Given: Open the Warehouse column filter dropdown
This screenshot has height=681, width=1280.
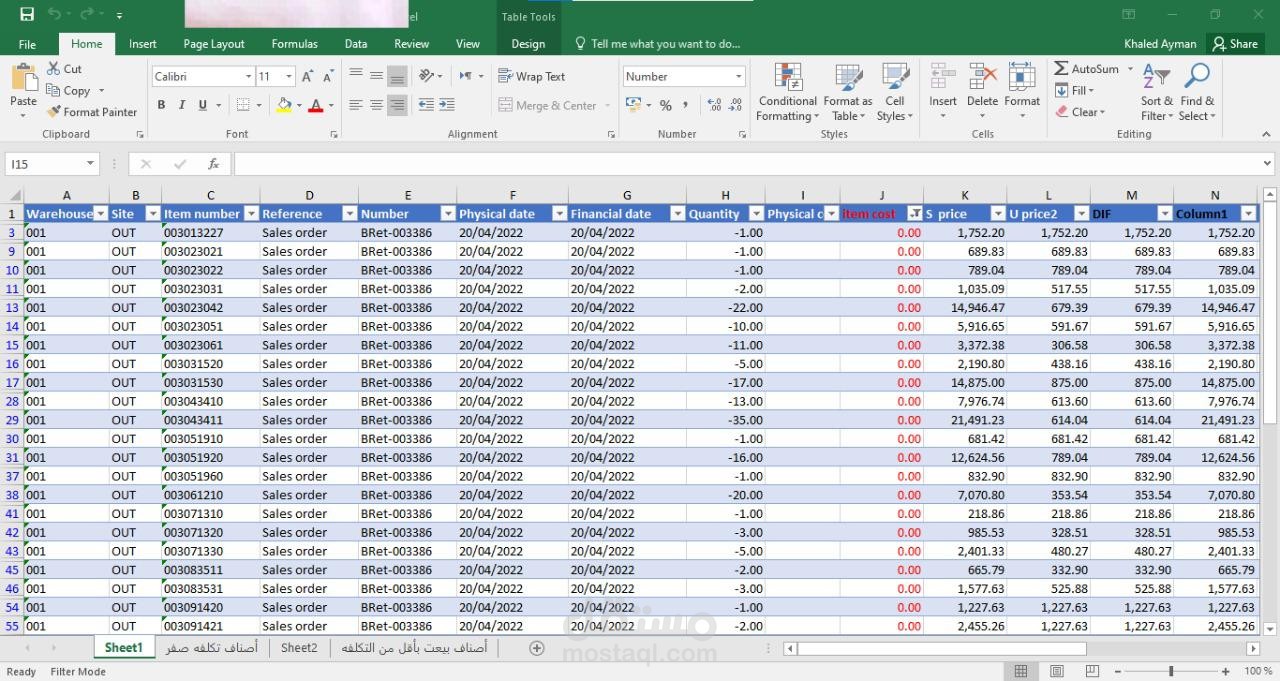Looking at the screenshot, I should [x=100, y=214].
